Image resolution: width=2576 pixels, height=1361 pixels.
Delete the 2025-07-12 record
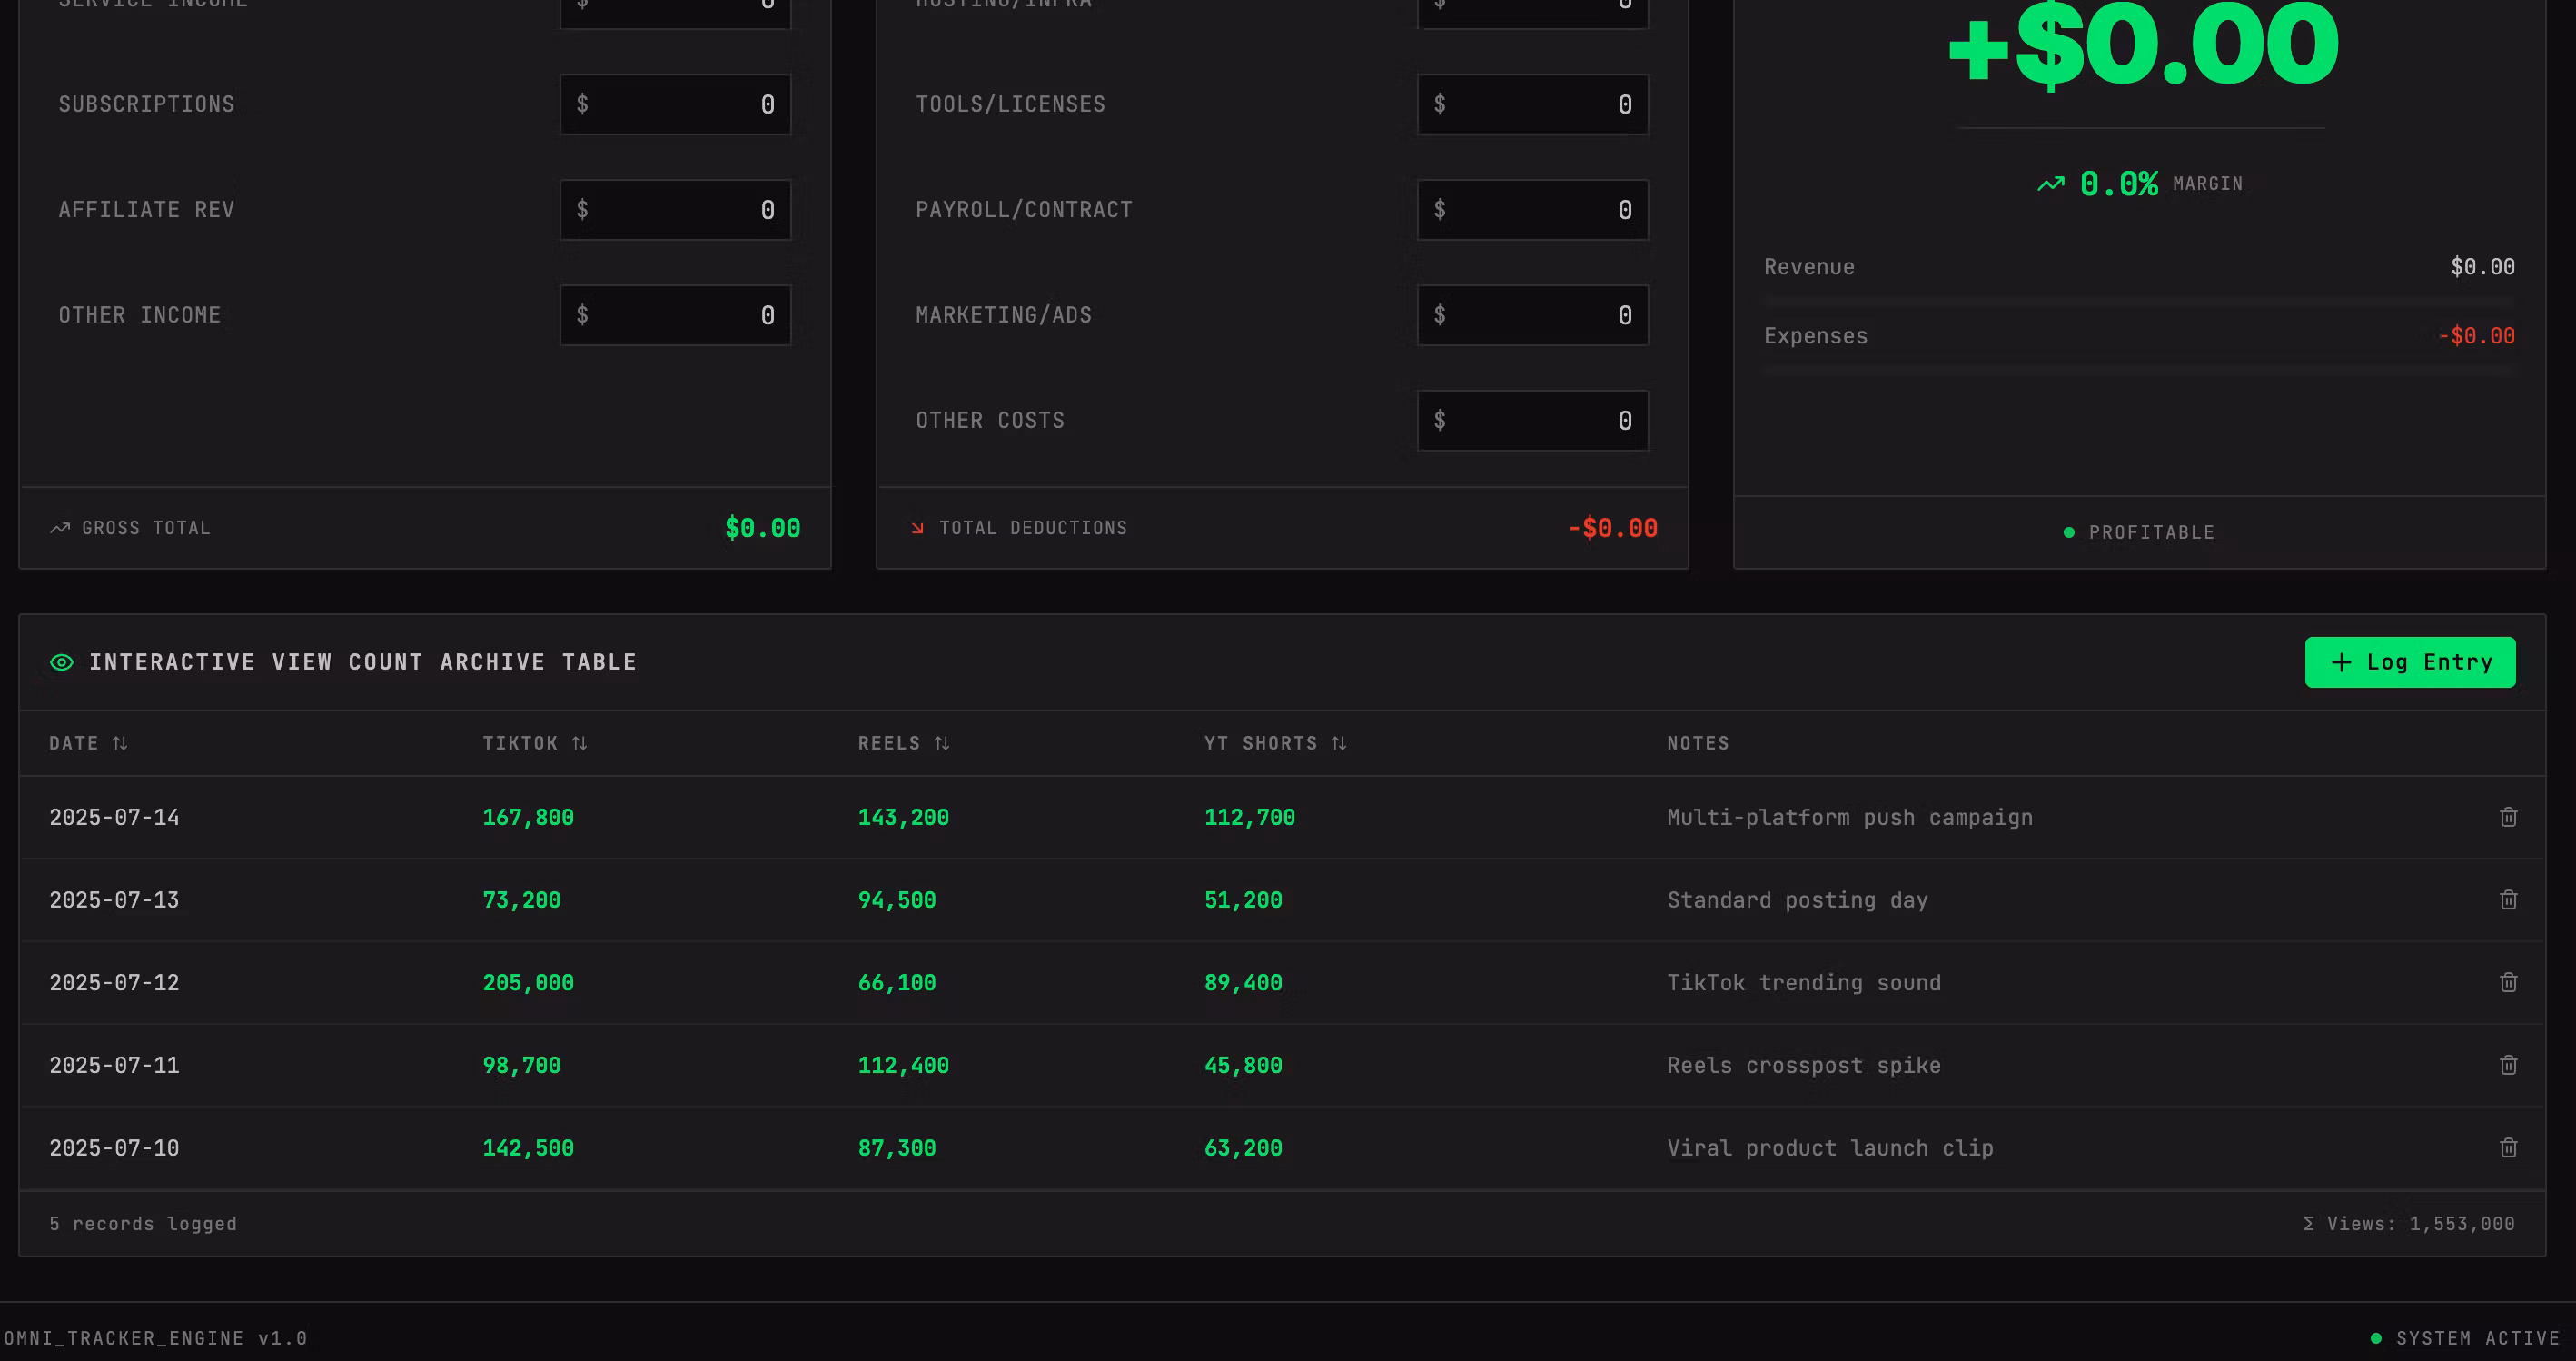tap(2508, 983)
